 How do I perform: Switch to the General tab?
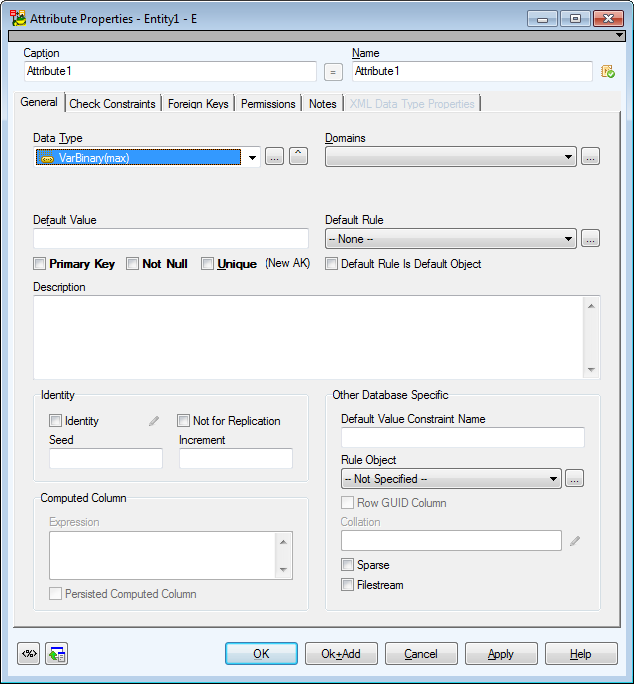click(39, 102)
